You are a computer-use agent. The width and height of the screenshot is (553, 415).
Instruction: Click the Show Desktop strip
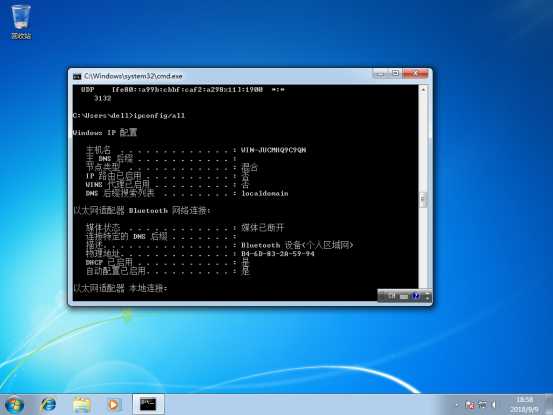click(549, 404)
